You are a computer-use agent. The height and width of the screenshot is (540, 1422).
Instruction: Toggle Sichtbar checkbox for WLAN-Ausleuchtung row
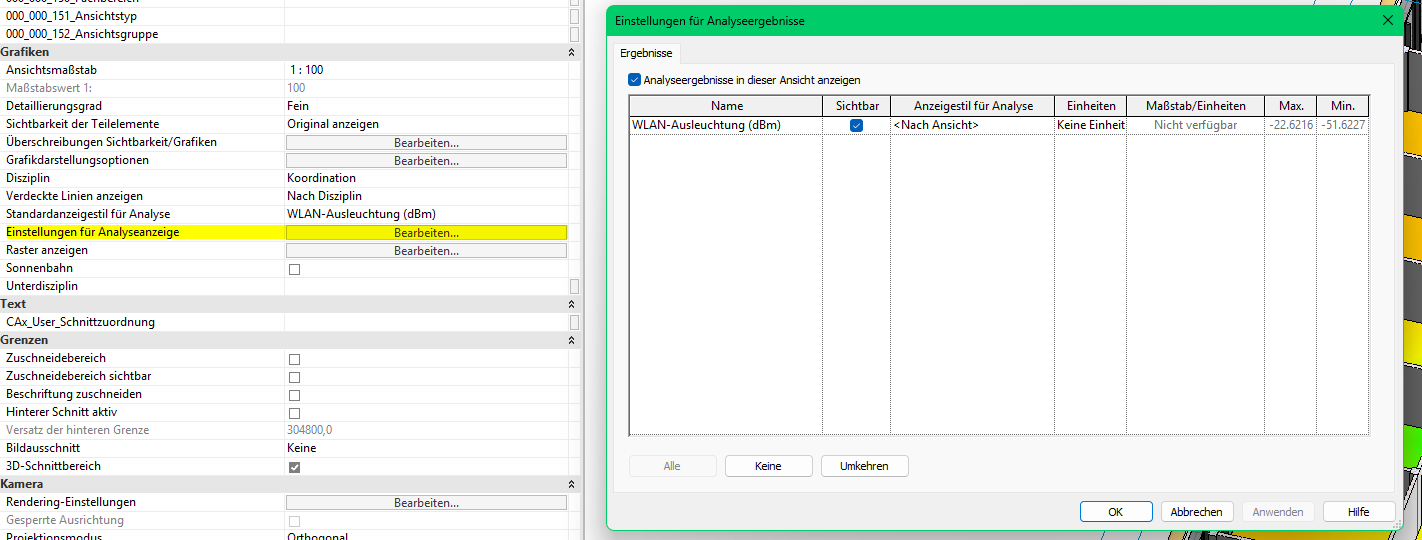click(856, 126)
